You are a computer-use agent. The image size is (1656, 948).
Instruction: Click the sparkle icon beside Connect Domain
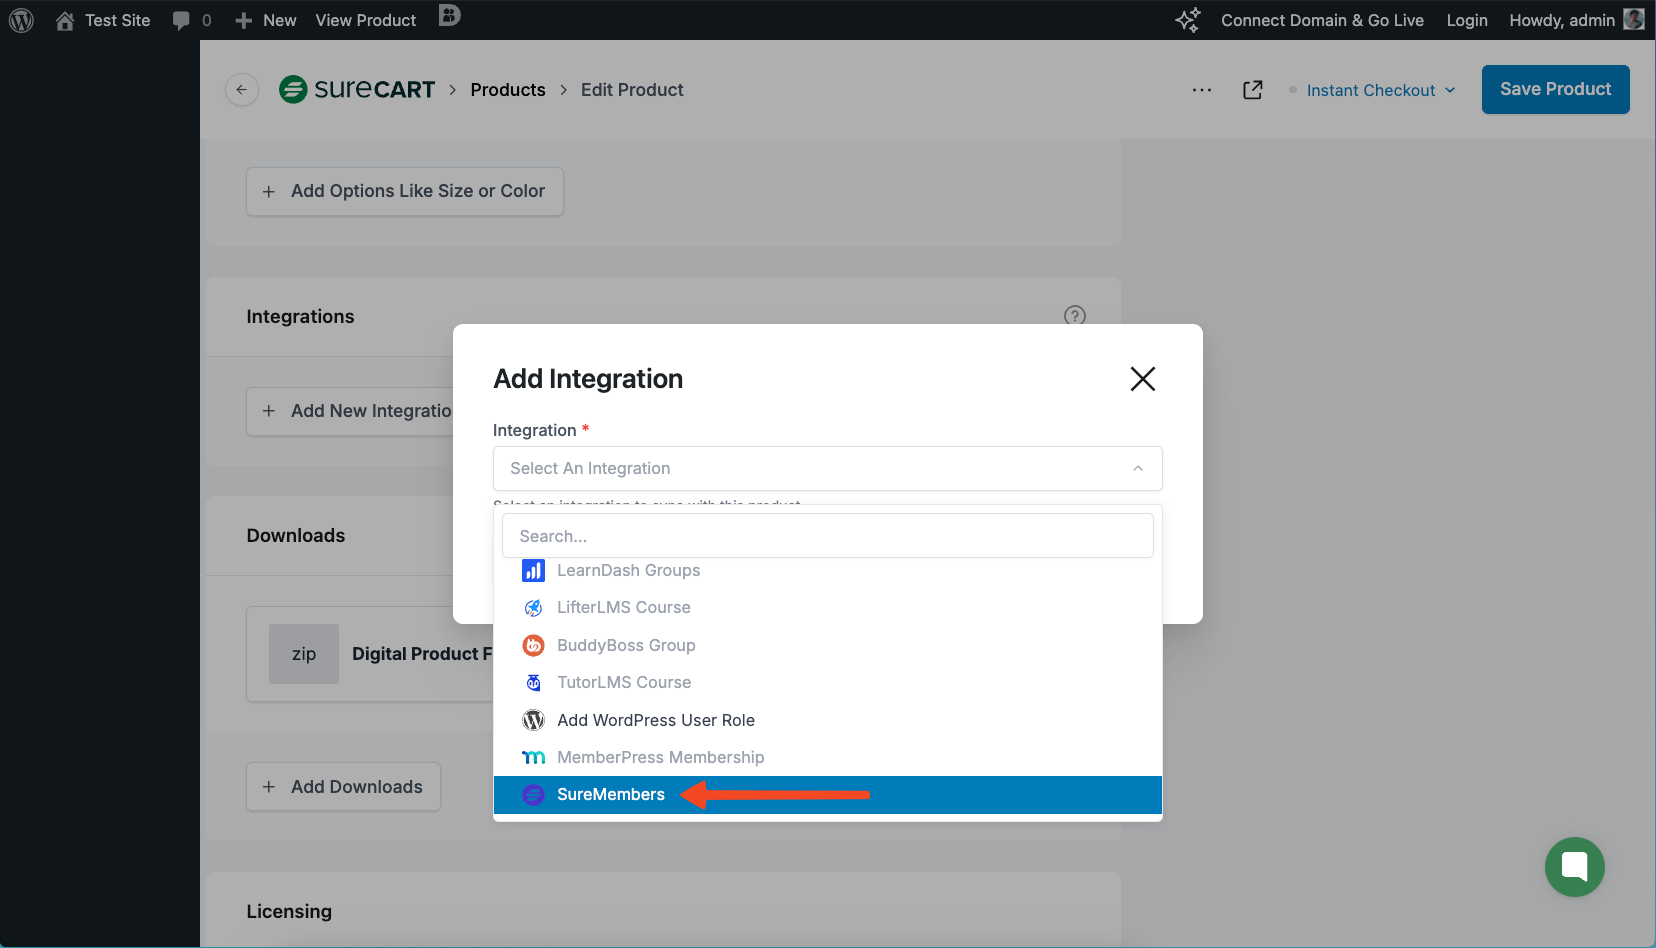(1188, 20)
